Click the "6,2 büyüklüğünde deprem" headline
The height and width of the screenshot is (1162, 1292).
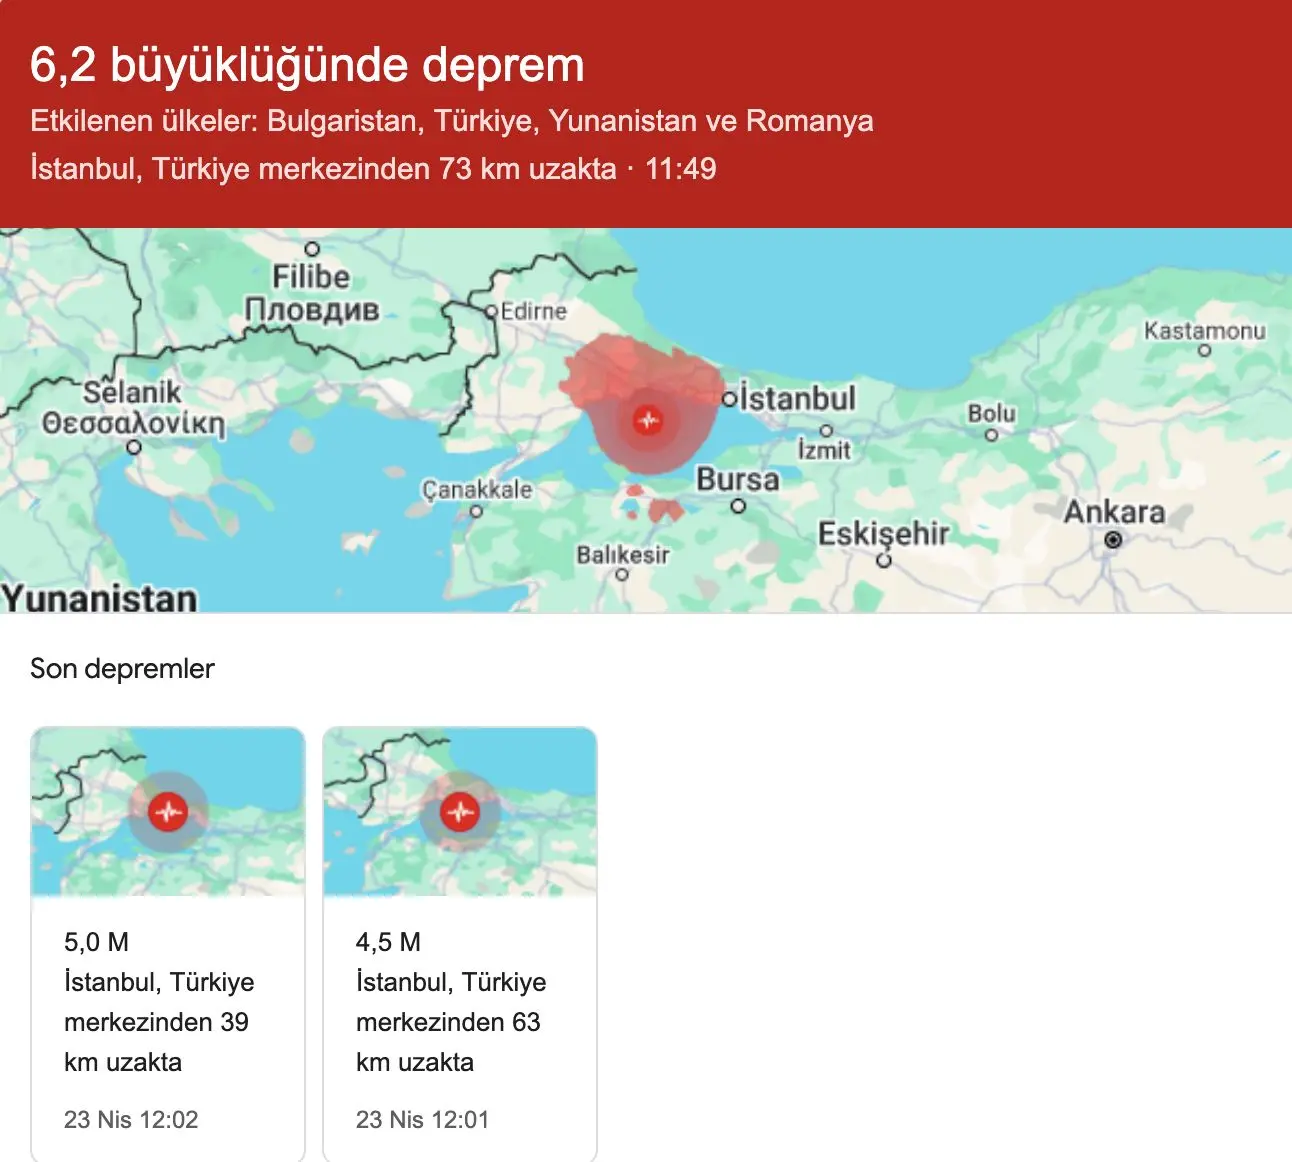(307, 65)
